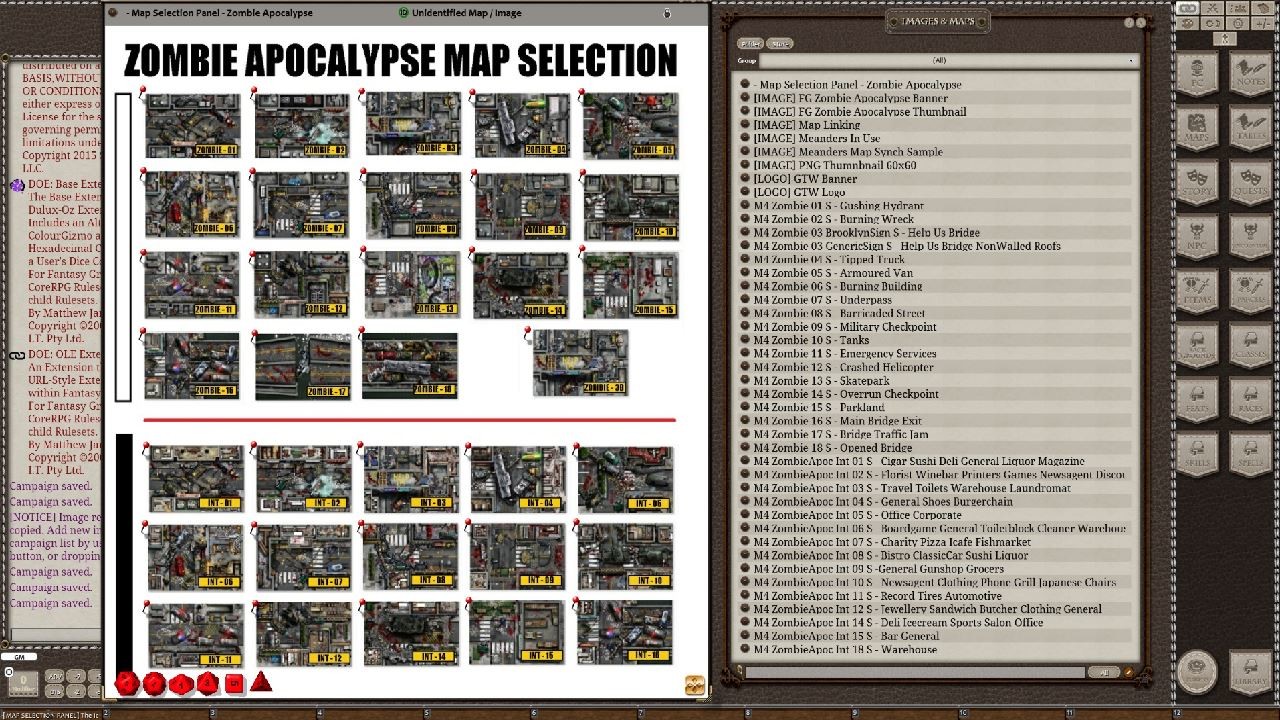Open the NPC sidebar button
Image resolution: width=1280 pixels, height=720 pixels.
click(1197, 235)
